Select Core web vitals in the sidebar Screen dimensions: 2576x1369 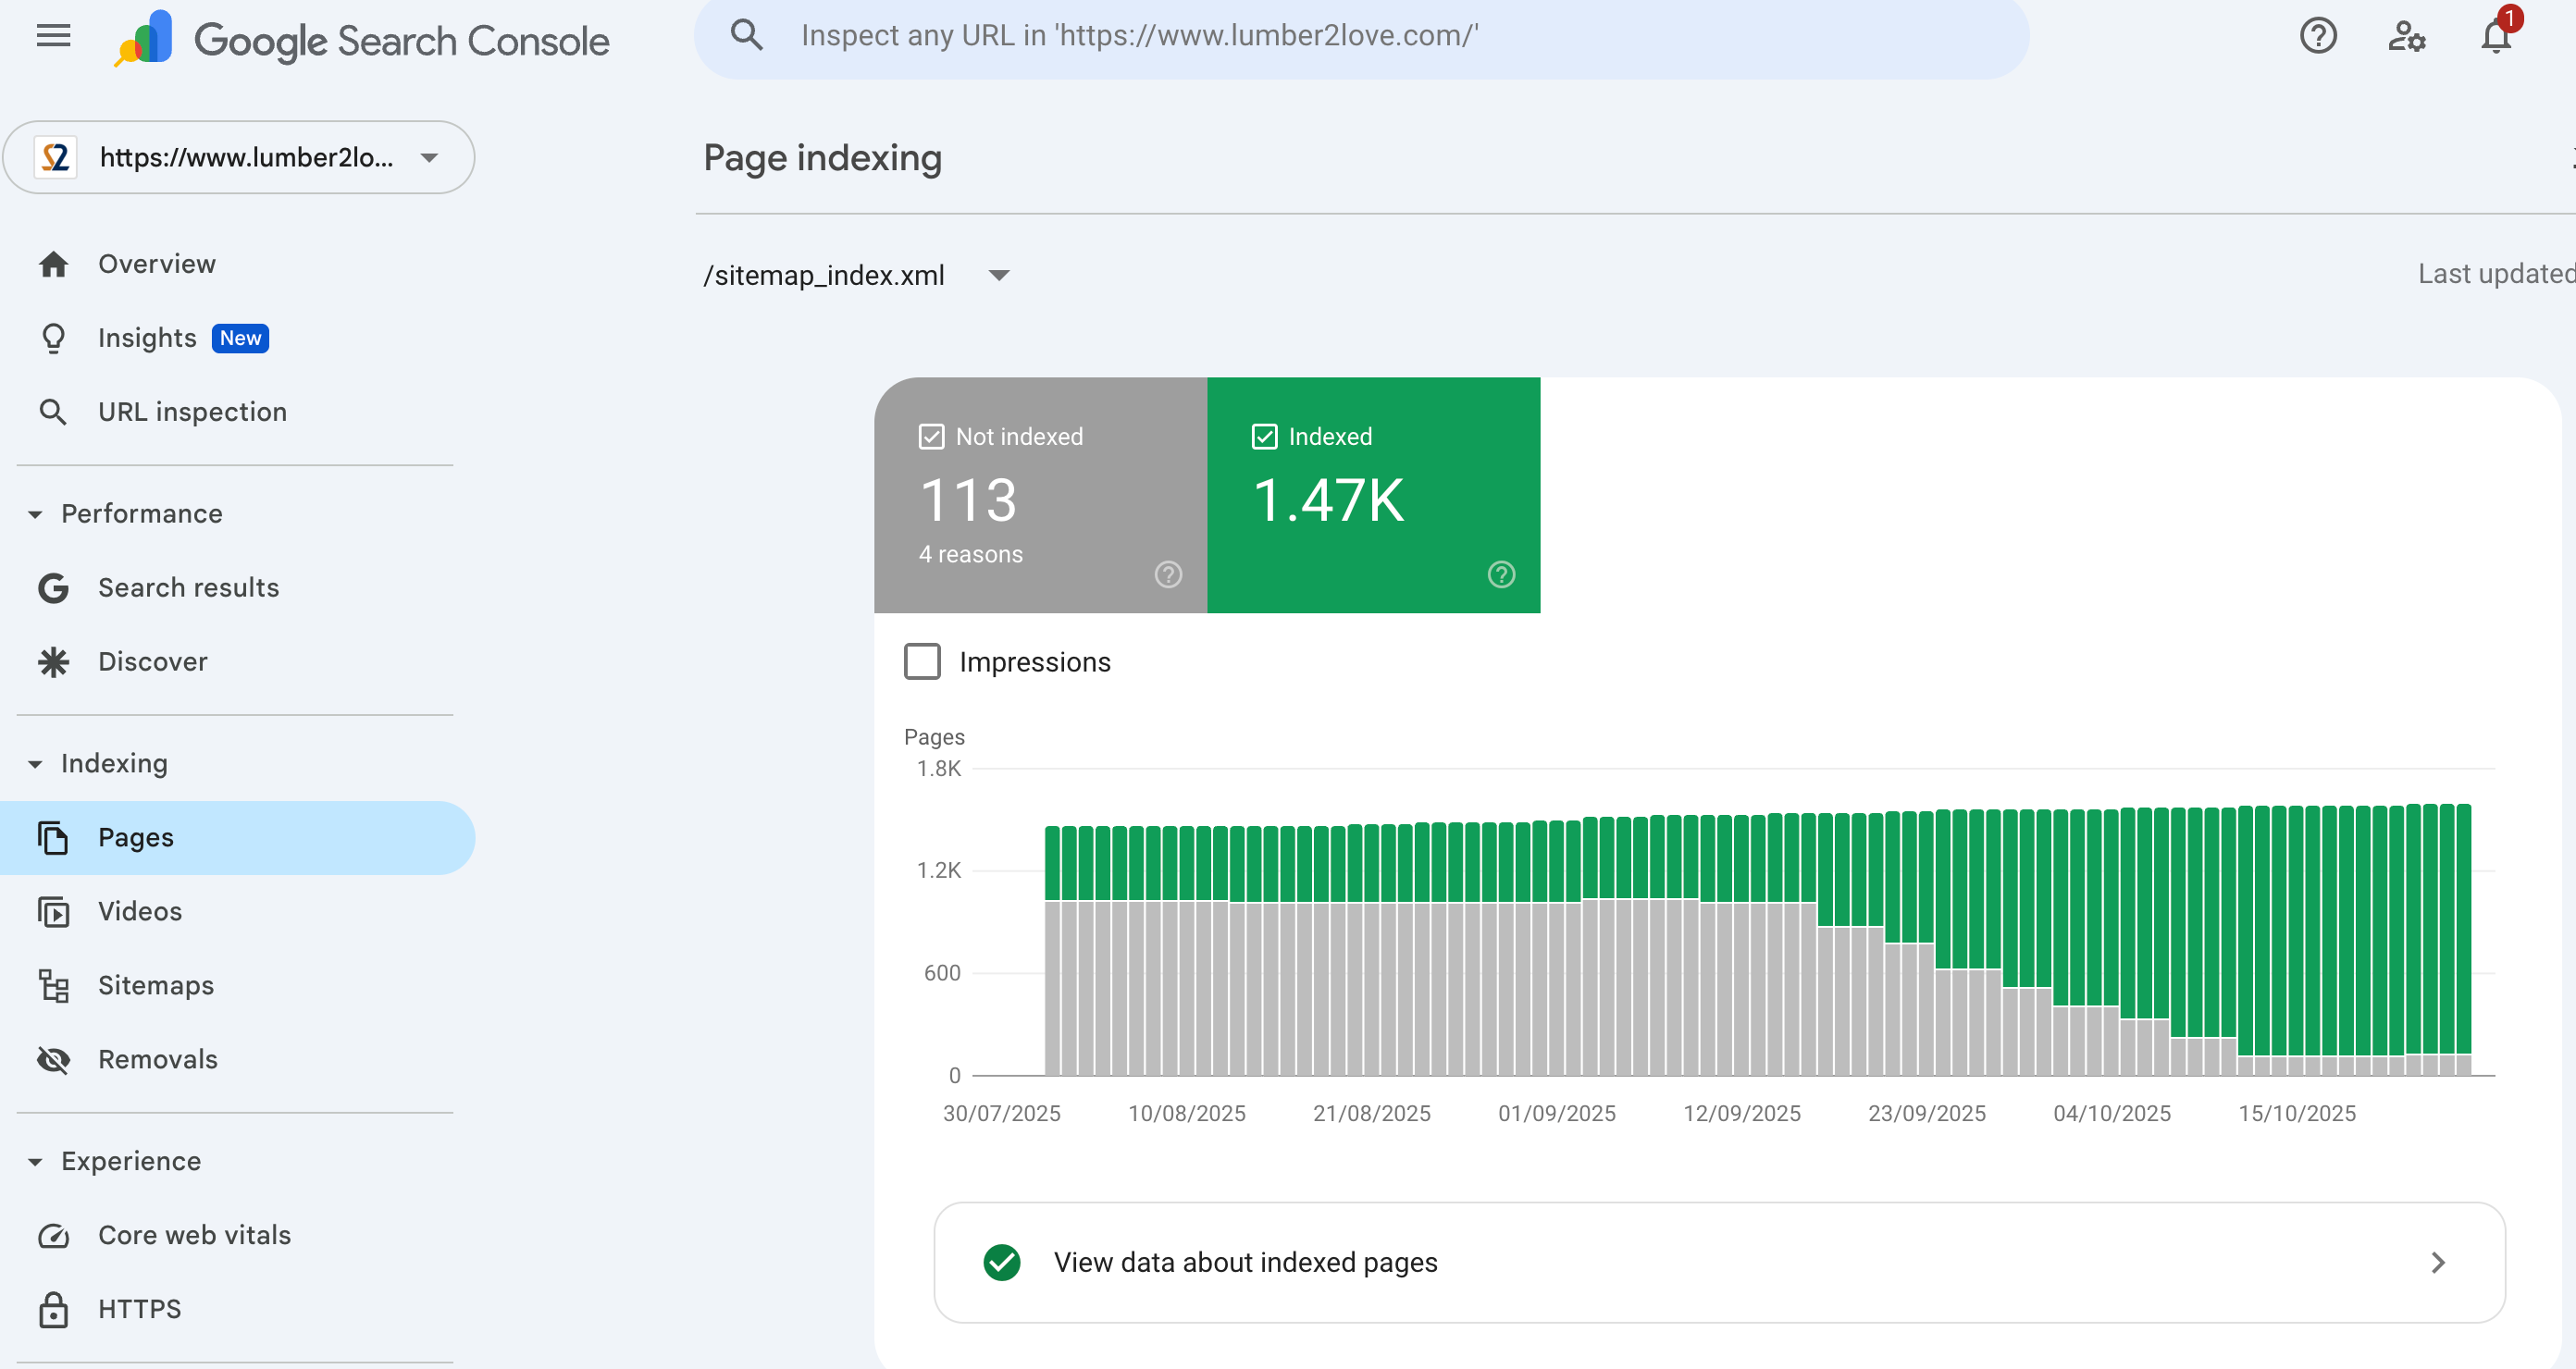tap(194, 1235)
